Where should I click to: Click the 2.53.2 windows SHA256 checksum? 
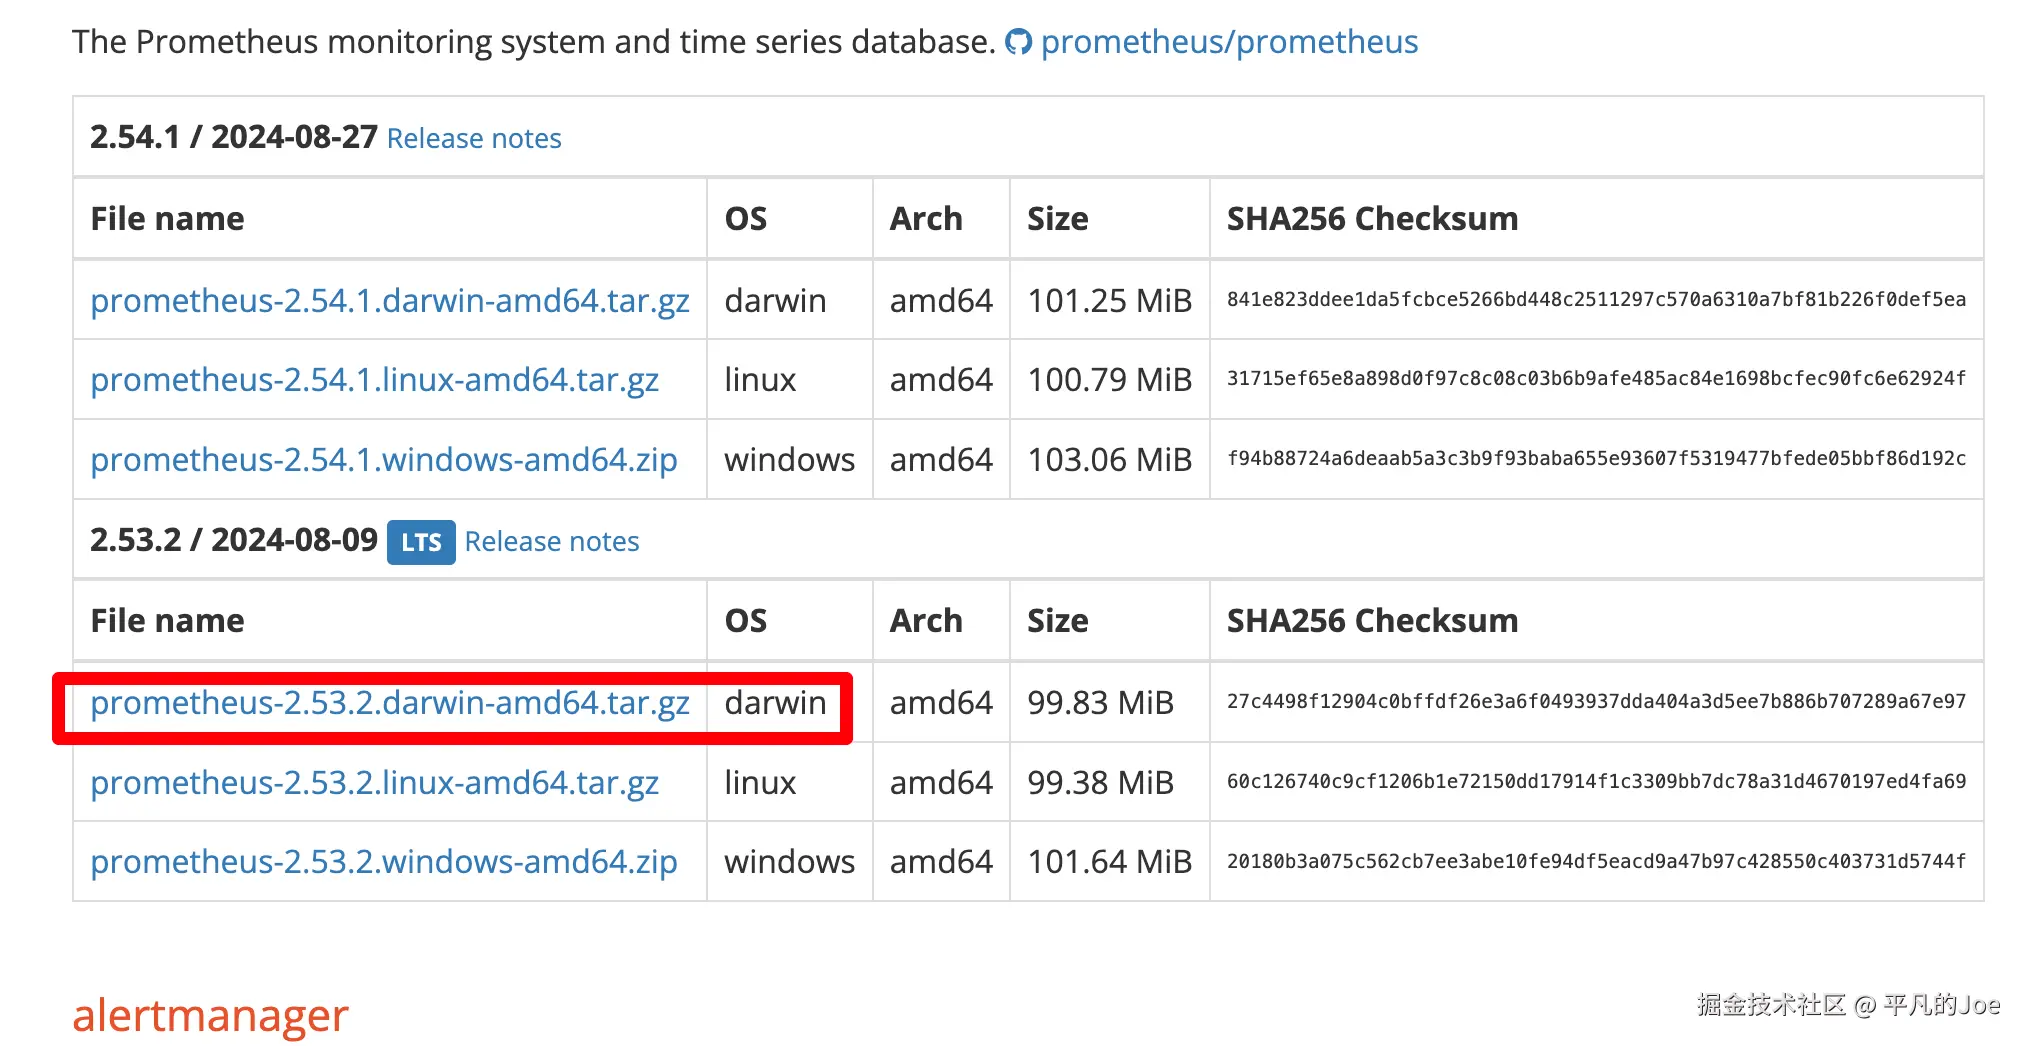[1596, 862]
